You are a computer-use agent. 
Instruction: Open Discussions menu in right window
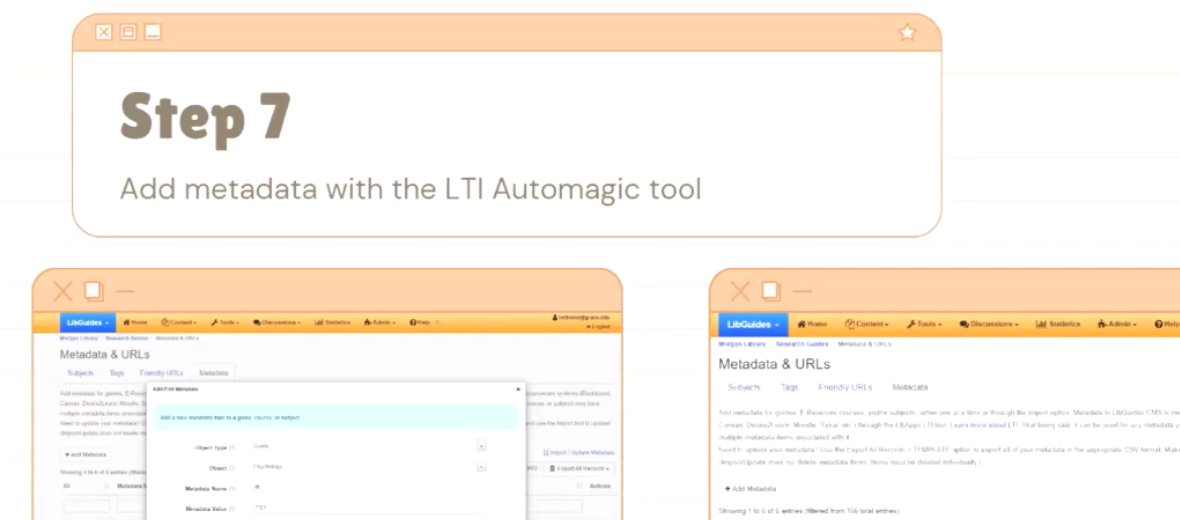(989, 324)
